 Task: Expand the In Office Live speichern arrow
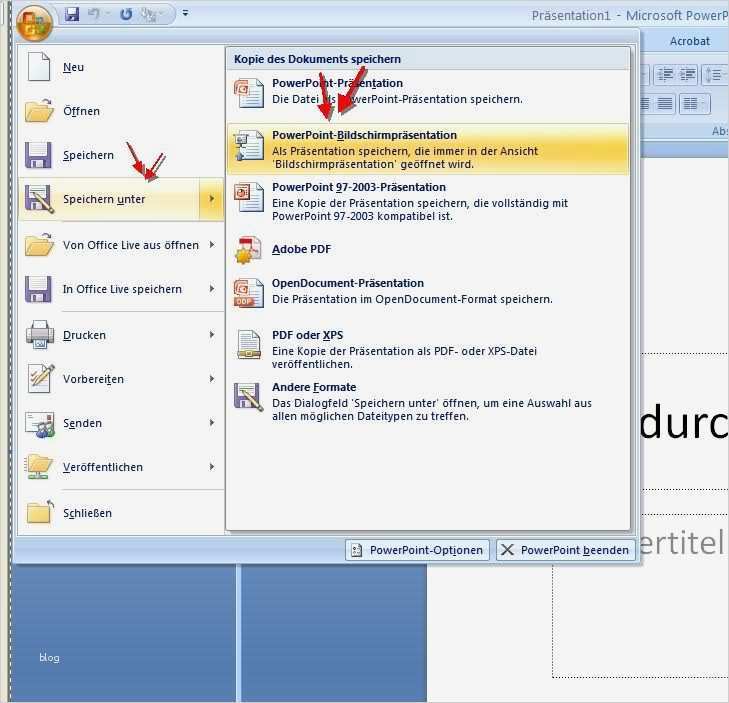pyautogui.click(x=212, y=289)
